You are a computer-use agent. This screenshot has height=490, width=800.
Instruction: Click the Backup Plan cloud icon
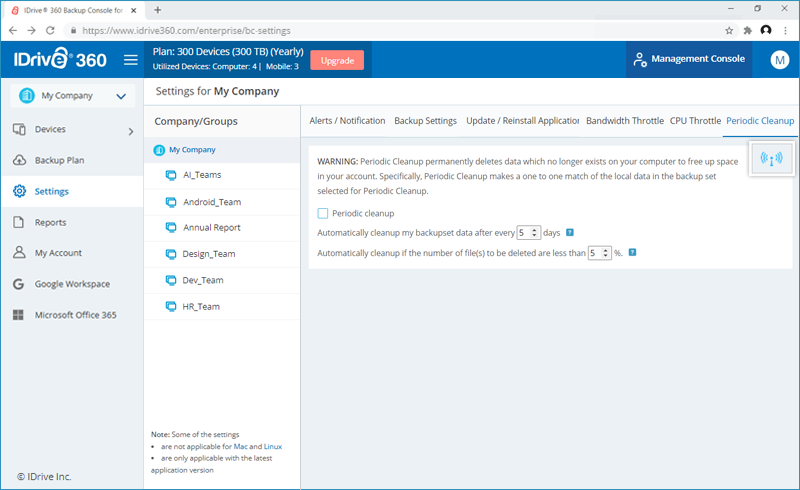(x=19, y=160)
